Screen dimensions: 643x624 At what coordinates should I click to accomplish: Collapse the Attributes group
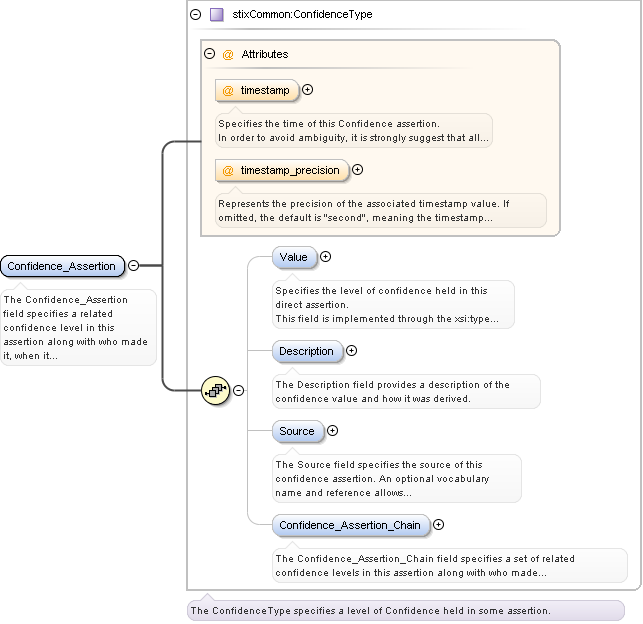pyautogui.click(x=210, y=54)
